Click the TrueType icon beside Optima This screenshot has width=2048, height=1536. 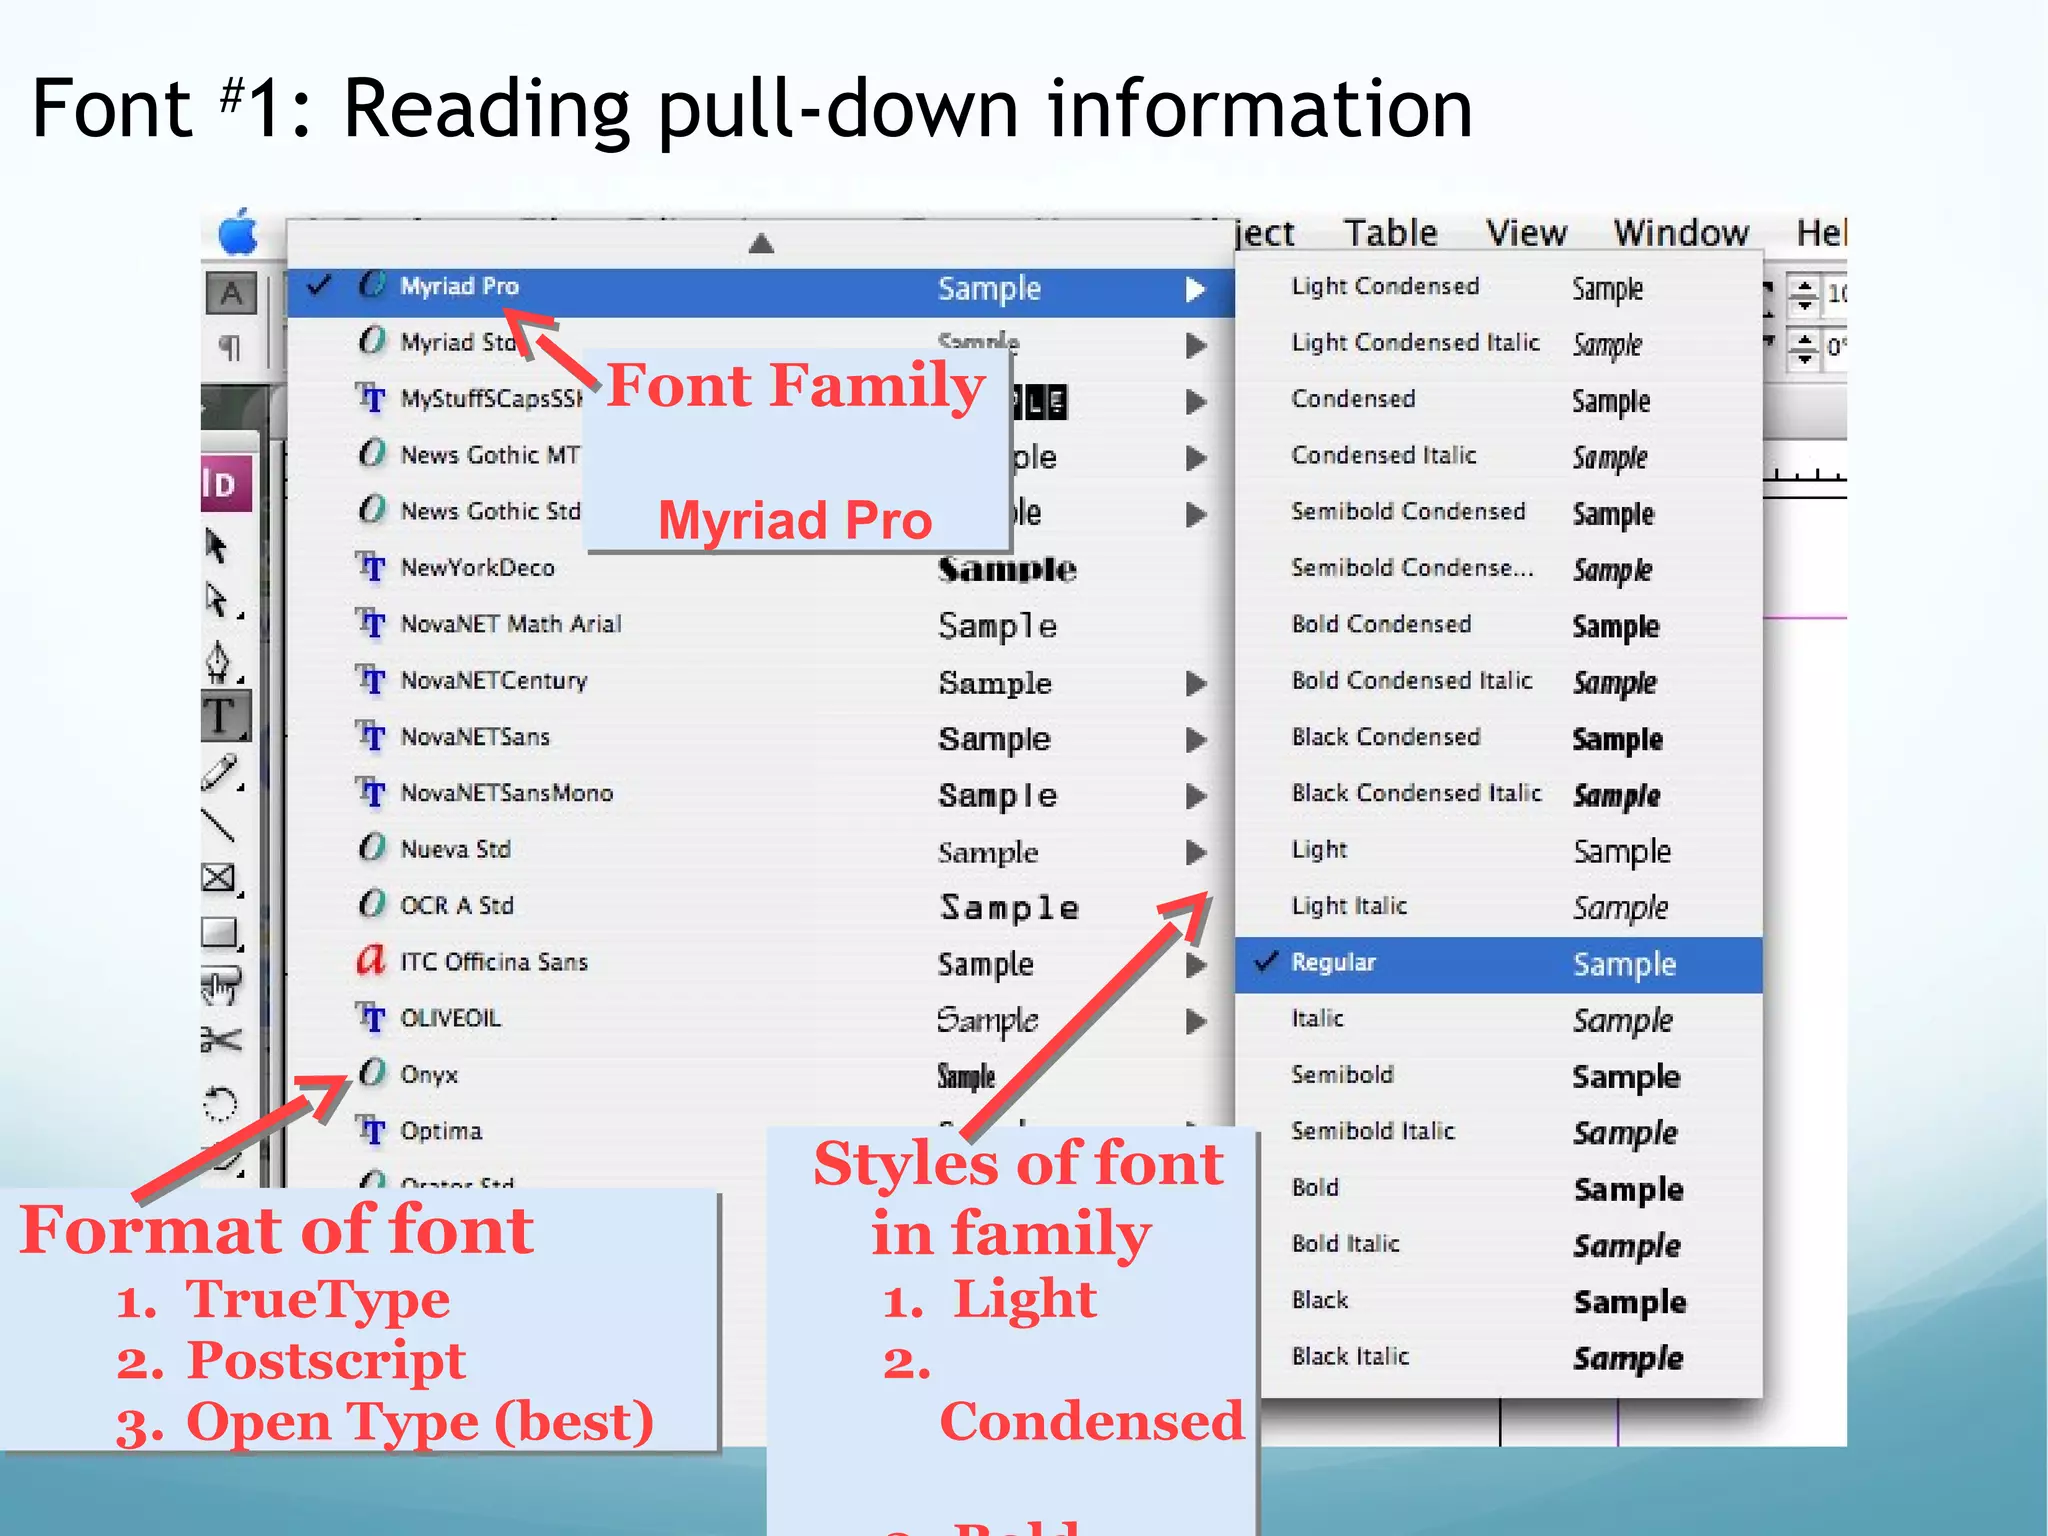pos(371,1130)
